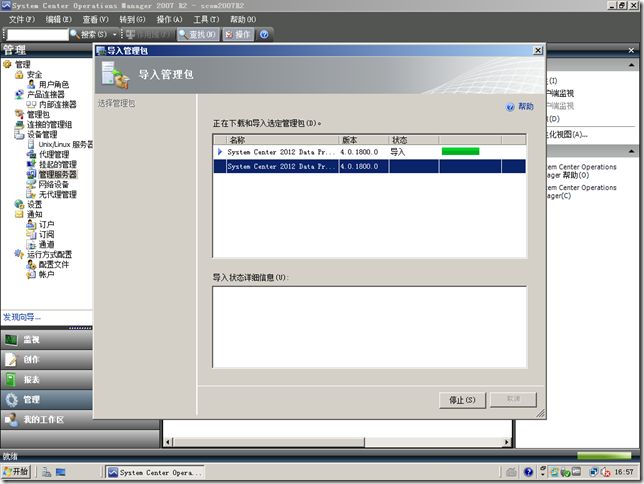The width and height of the screenshot is (644, 484).
Task: Click the 帮助 link in import dialog
Action: [525, 107]
